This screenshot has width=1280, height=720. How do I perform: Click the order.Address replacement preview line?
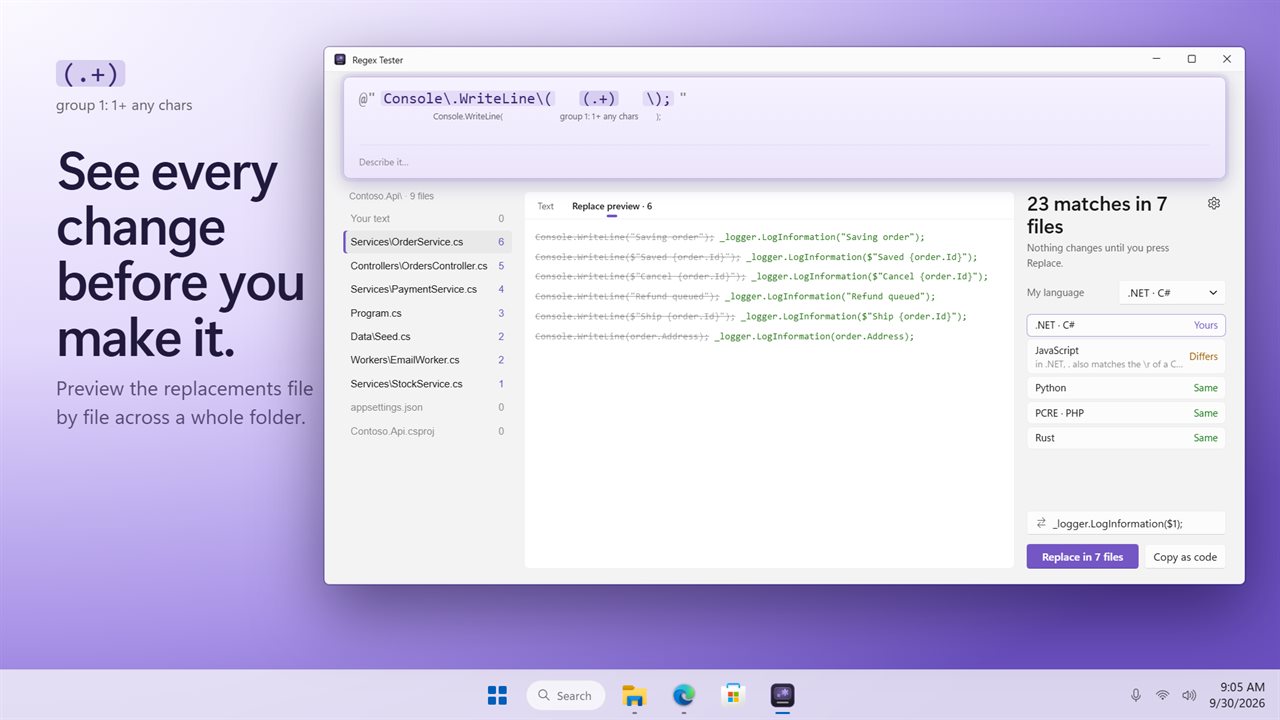[x=724, y=336]
